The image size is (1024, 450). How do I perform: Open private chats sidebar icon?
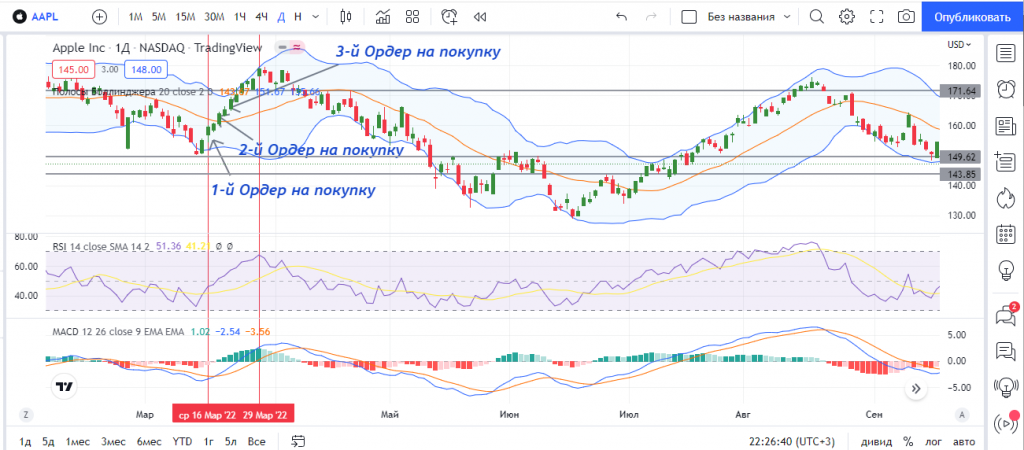(1006, 351)
